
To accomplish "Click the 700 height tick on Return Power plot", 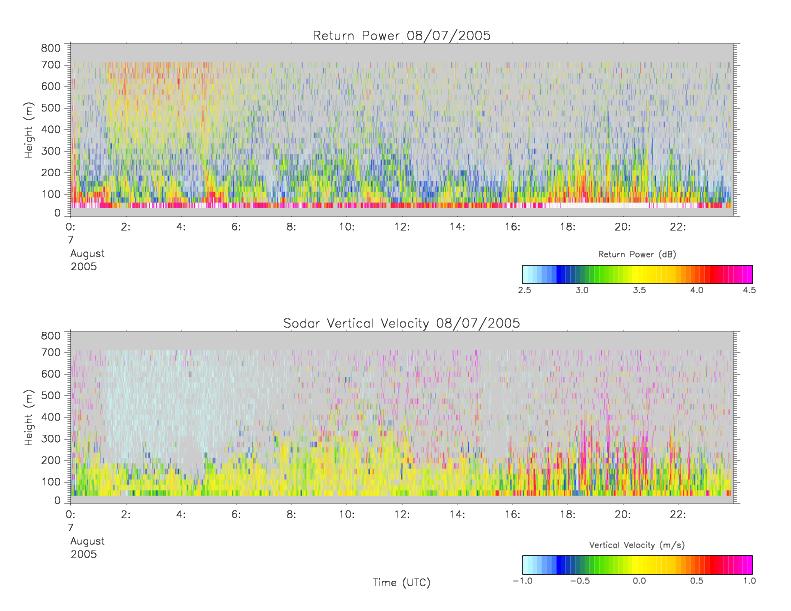I will (50, 65).
